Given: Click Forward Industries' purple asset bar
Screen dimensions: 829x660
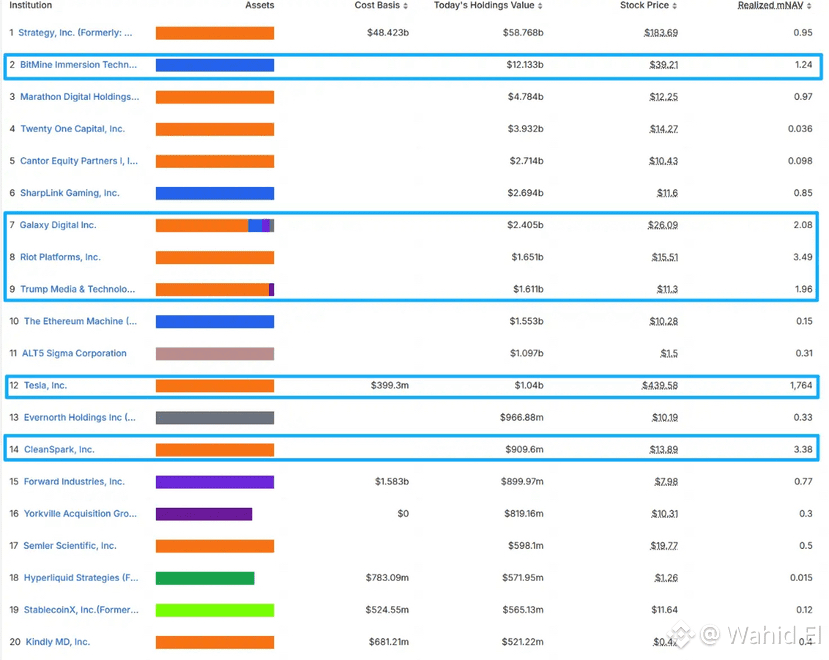Looking at the screenshot, I should pyautogui.click(x=215, y=482).
